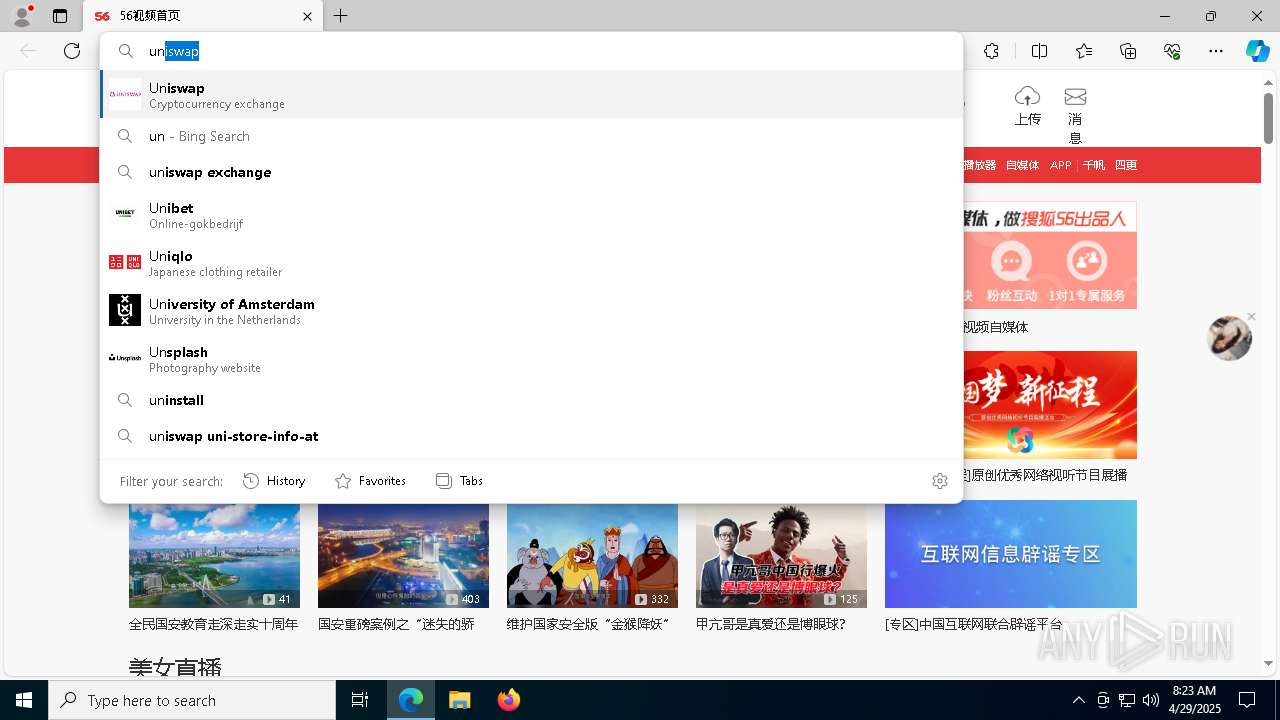Click the page vertical scrollbar thumb
The image size is (1280, 720).
coord(1268,116)
